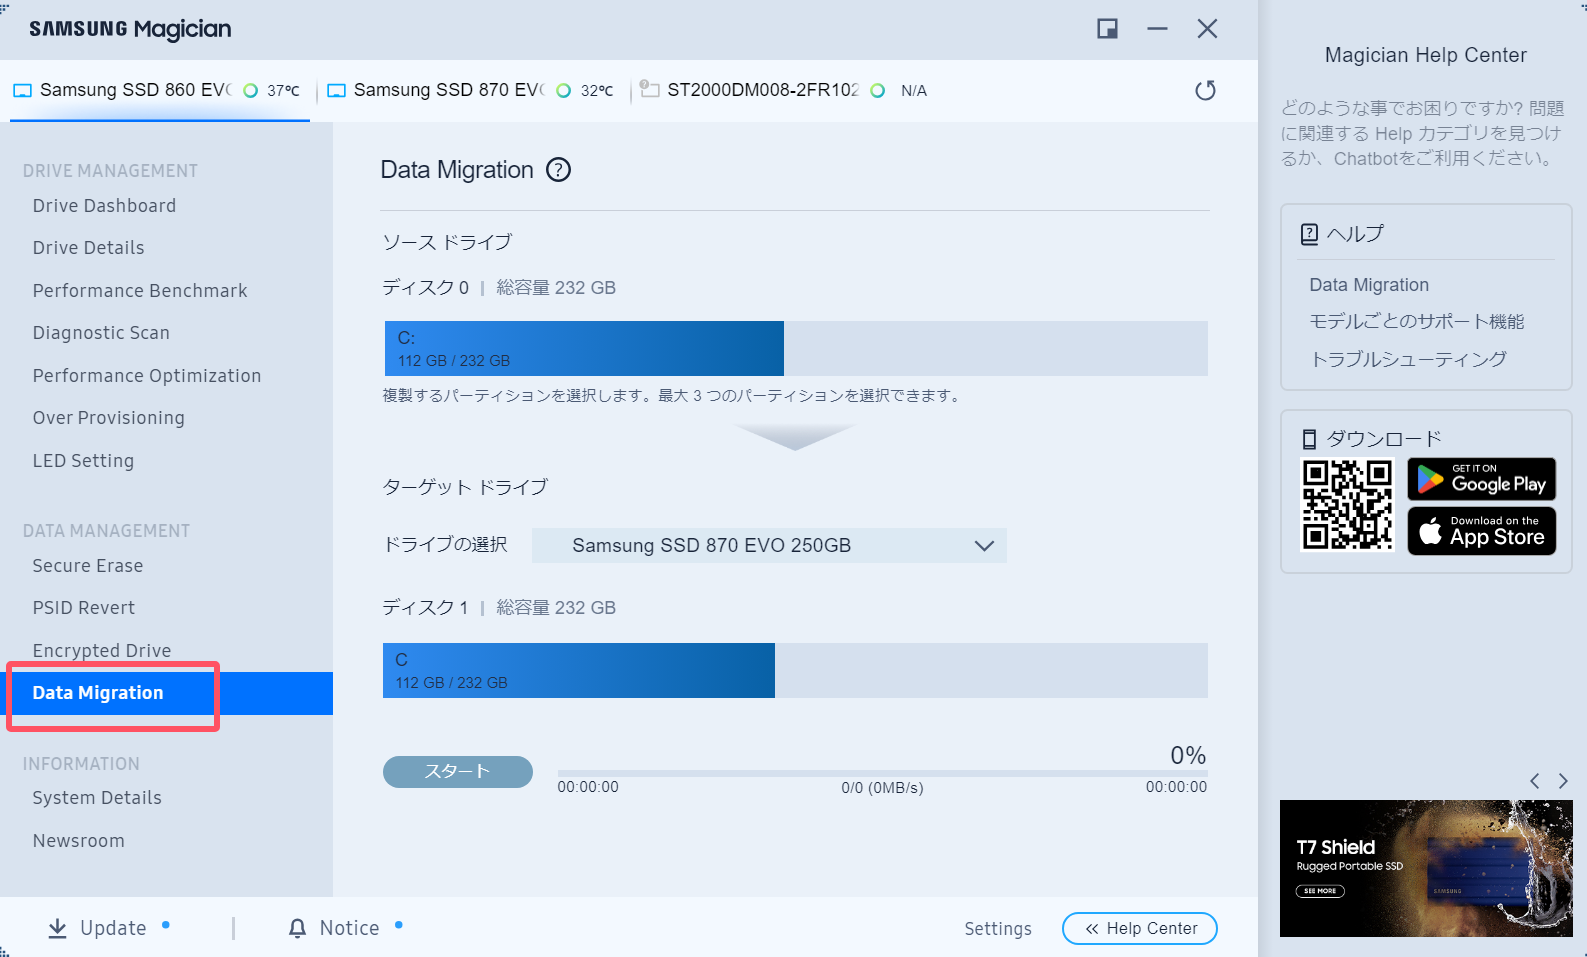1587x957 pixels.
Task: Open PSID Revert
Action: click(83, 608)
